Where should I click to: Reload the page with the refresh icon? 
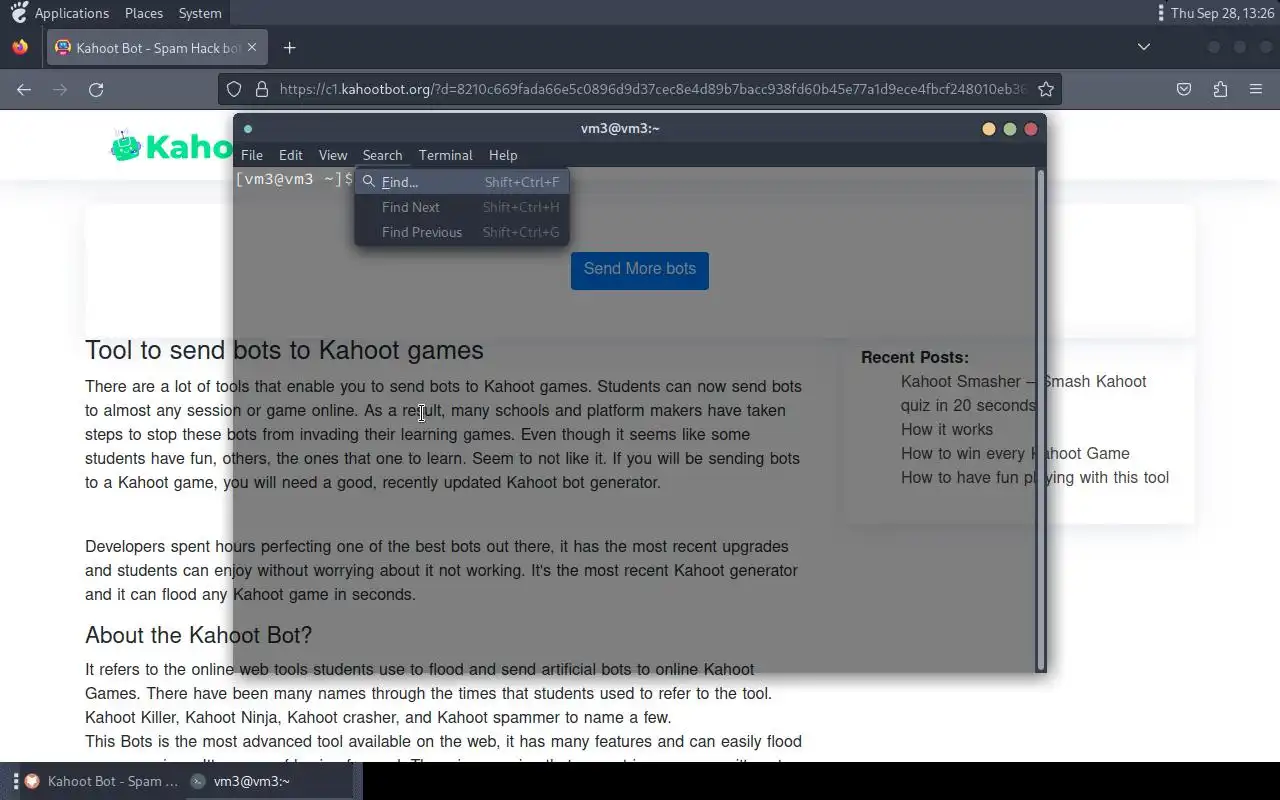(96, 89)
